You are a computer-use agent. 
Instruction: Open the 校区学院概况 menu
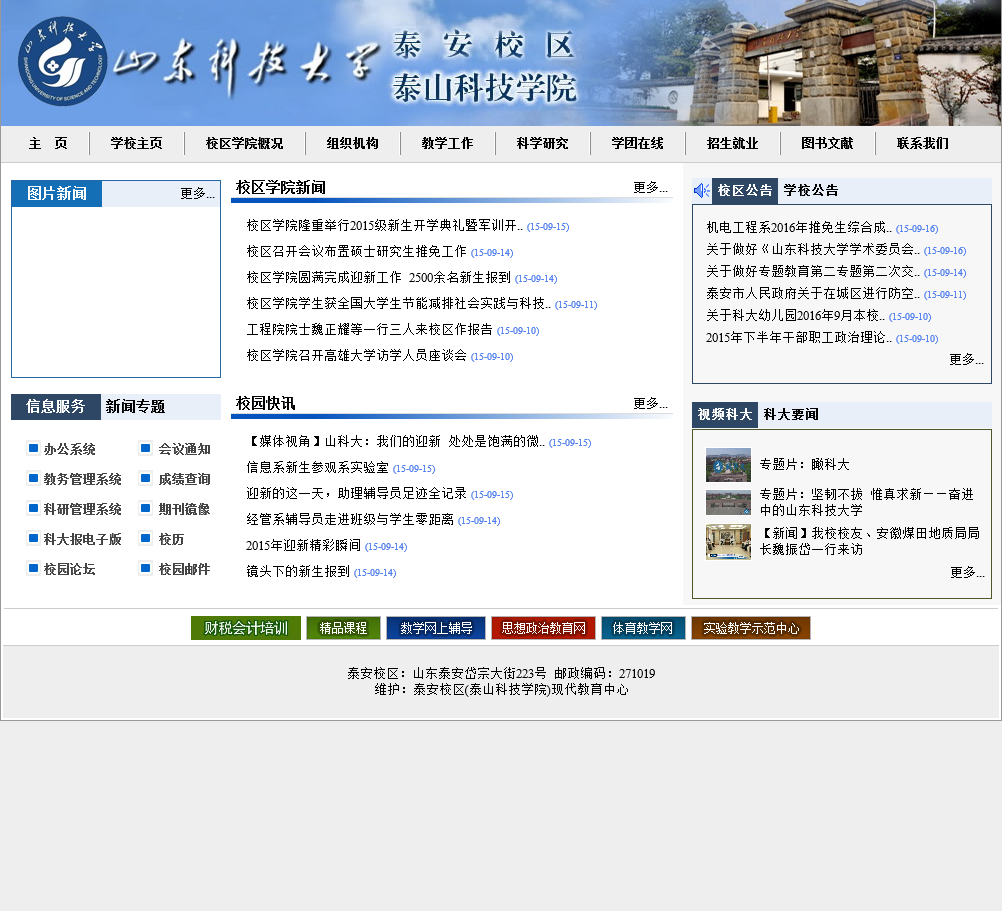(245, 144)
